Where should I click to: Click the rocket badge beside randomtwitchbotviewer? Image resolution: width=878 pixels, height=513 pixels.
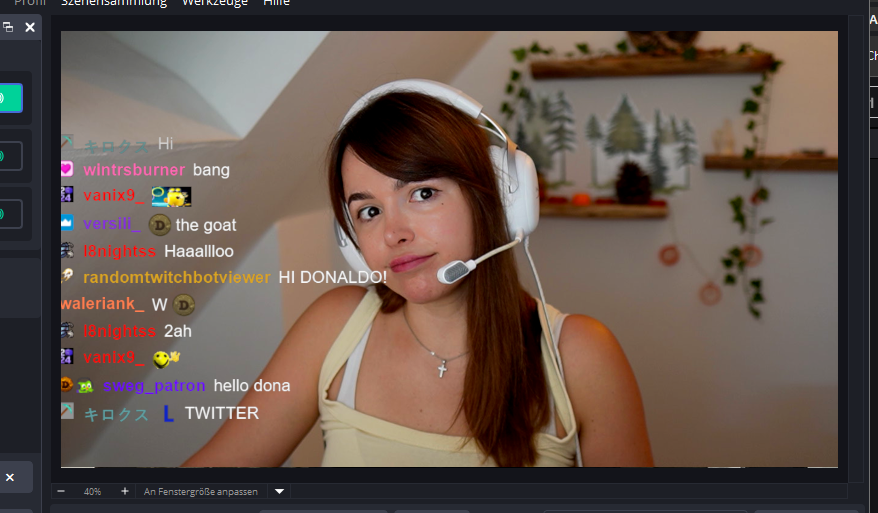(x=67, y=276)
